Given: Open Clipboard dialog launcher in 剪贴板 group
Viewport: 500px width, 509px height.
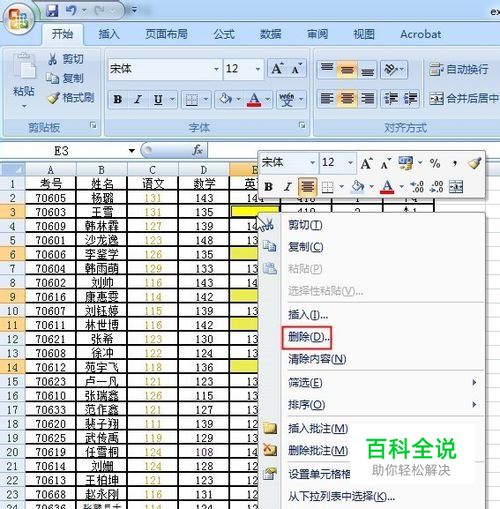Looking at the screenshot, I should [93, 125].
